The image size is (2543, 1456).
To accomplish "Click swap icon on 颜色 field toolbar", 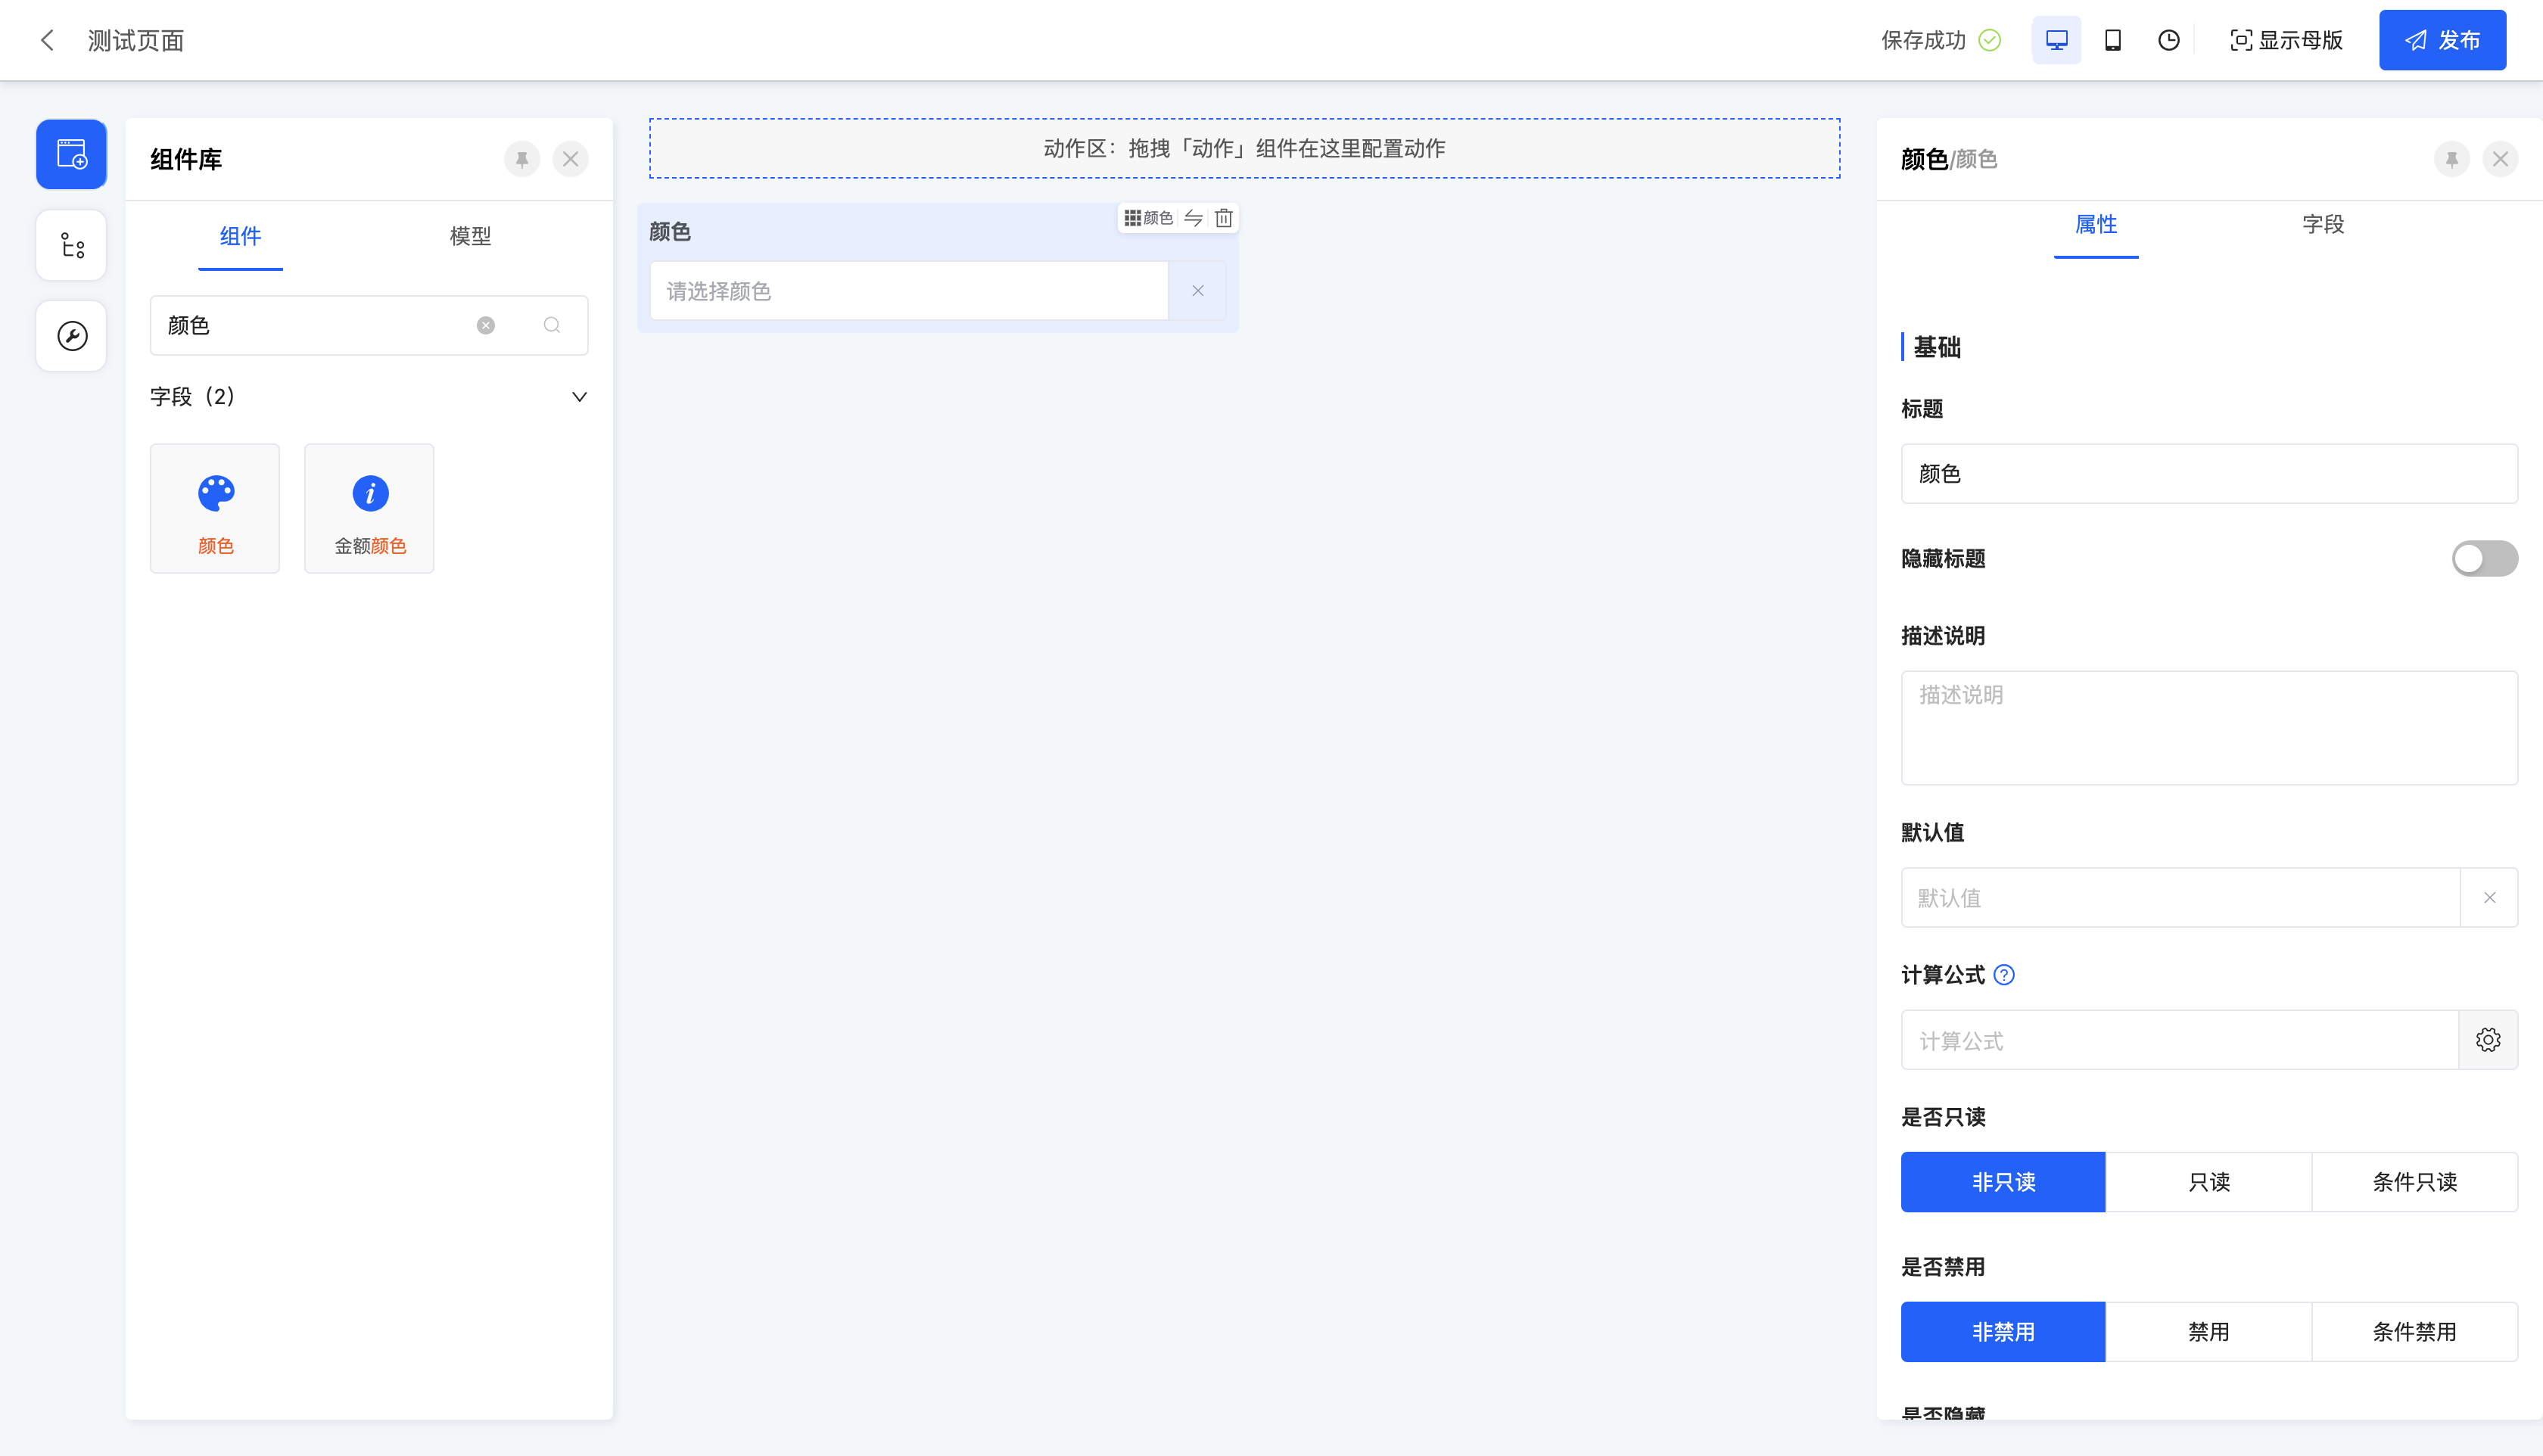I will [1193, 218].
